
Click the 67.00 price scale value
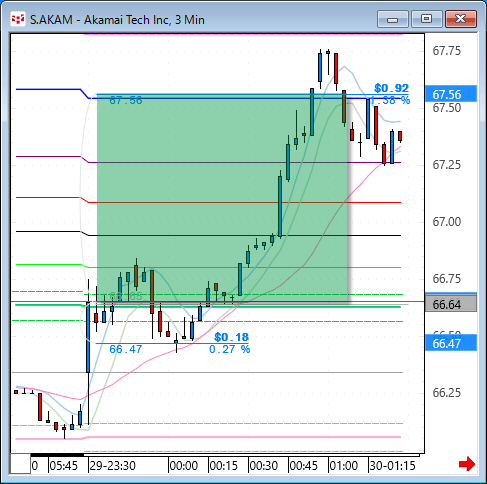tap(447, 222)
